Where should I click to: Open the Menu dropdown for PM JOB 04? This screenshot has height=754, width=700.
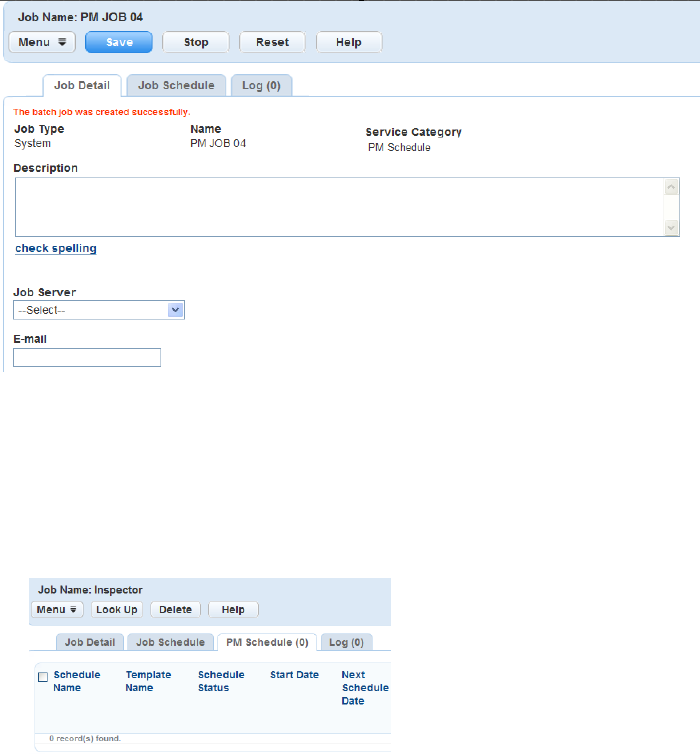(x=42, y=42)
